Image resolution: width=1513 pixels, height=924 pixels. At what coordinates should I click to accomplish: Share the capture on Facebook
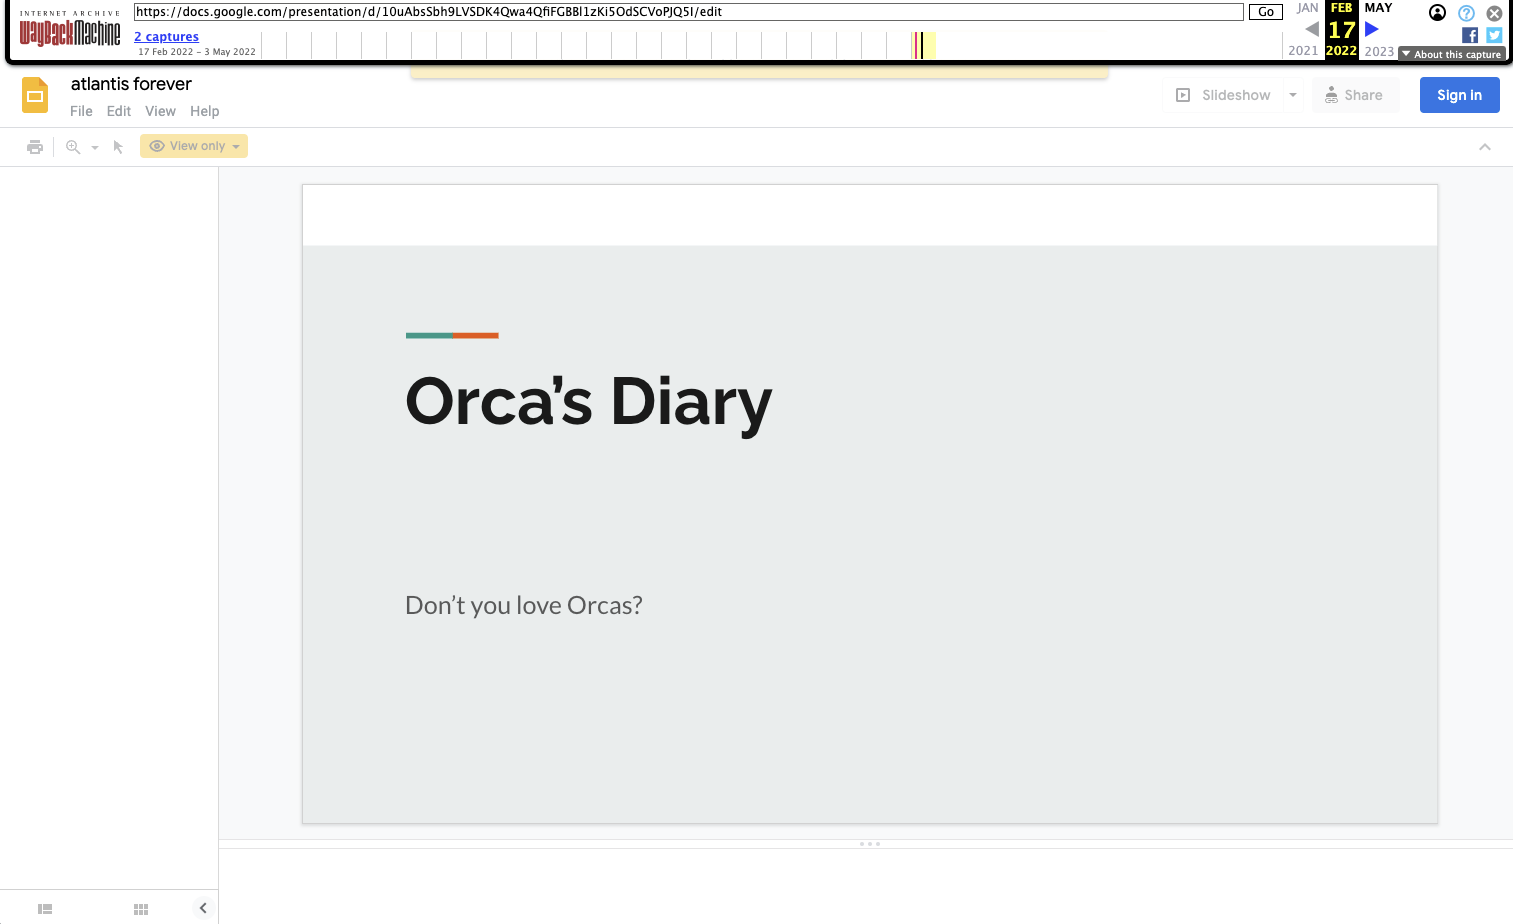(x=1470, y=35)
